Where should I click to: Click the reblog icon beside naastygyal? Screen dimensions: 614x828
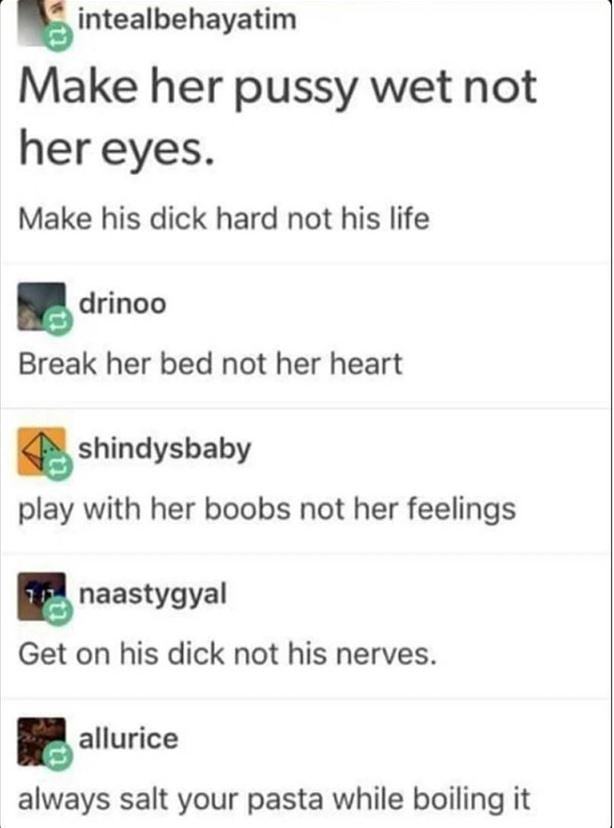(x=58, y=611)
